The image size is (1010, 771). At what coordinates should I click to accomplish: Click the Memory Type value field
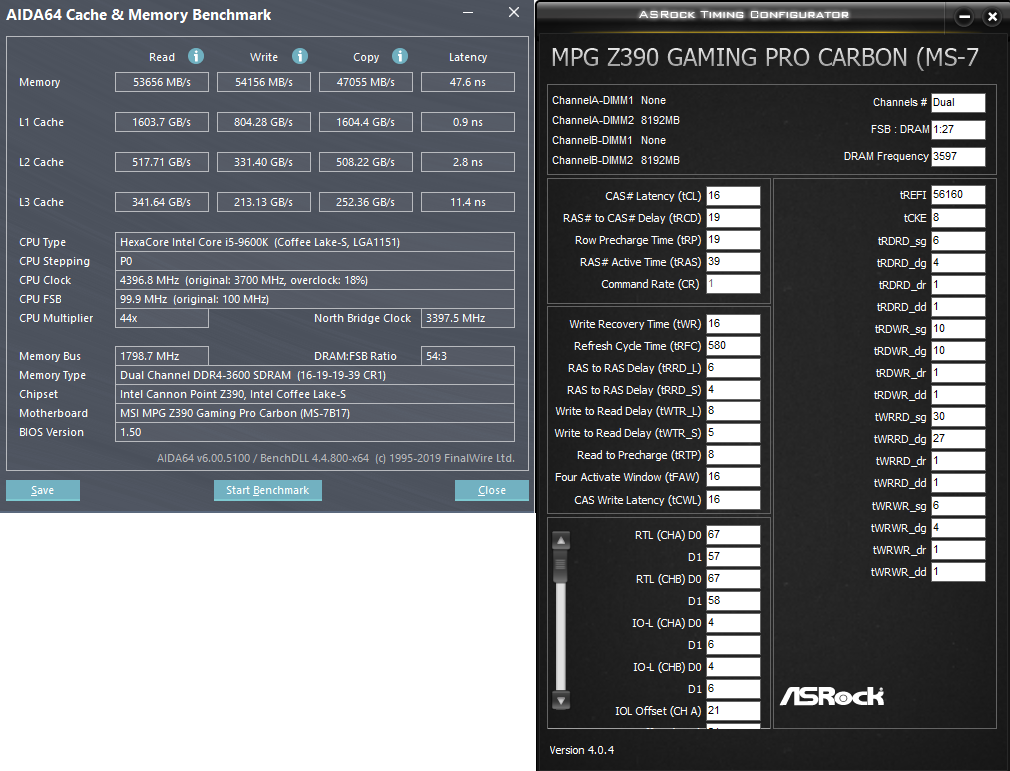point(315,375)
